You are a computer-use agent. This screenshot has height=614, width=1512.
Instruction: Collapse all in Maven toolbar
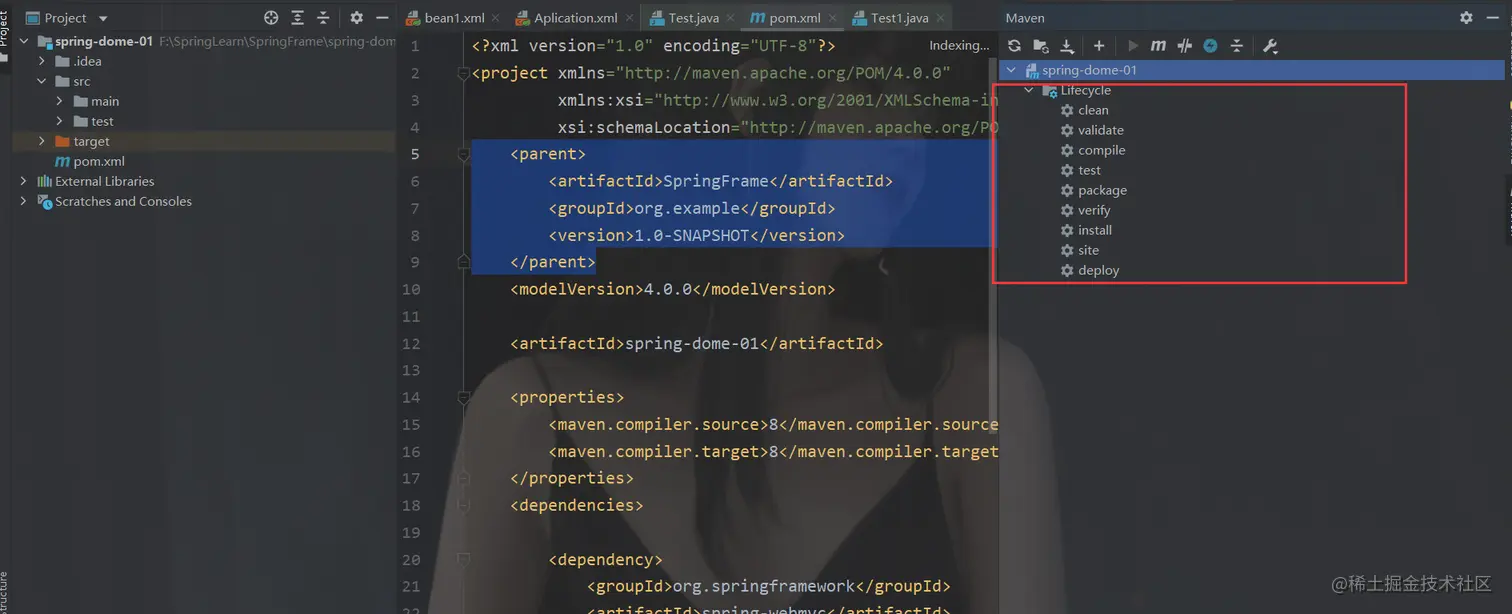coord(1237,46)
